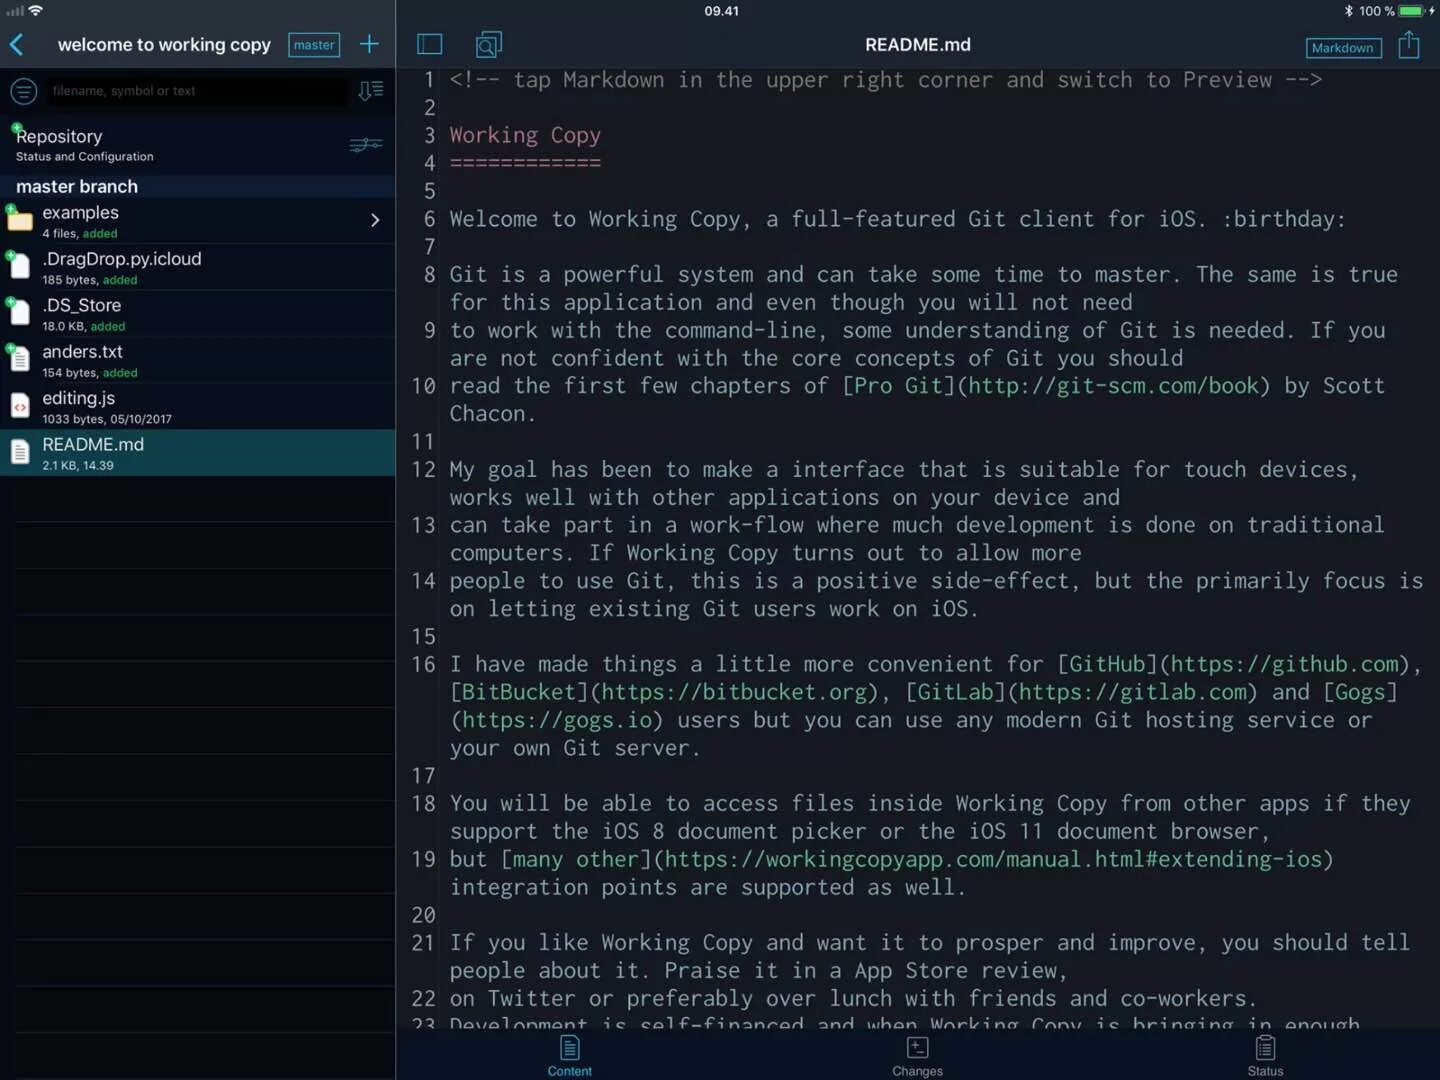Click the 09.41 clock
Image resolution: width=1440 pixels, height=1080 pixels.
721,11
